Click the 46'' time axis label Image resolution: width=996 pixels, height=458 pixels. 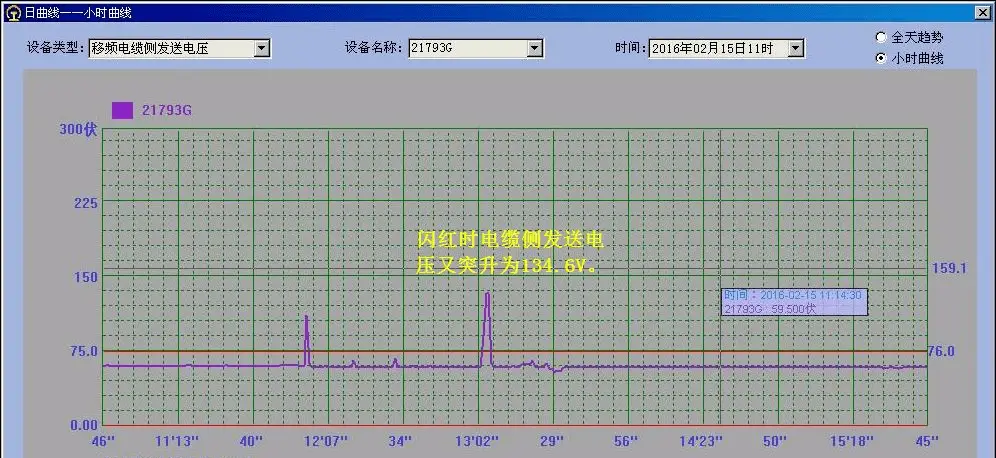click(x=102, y=441)
